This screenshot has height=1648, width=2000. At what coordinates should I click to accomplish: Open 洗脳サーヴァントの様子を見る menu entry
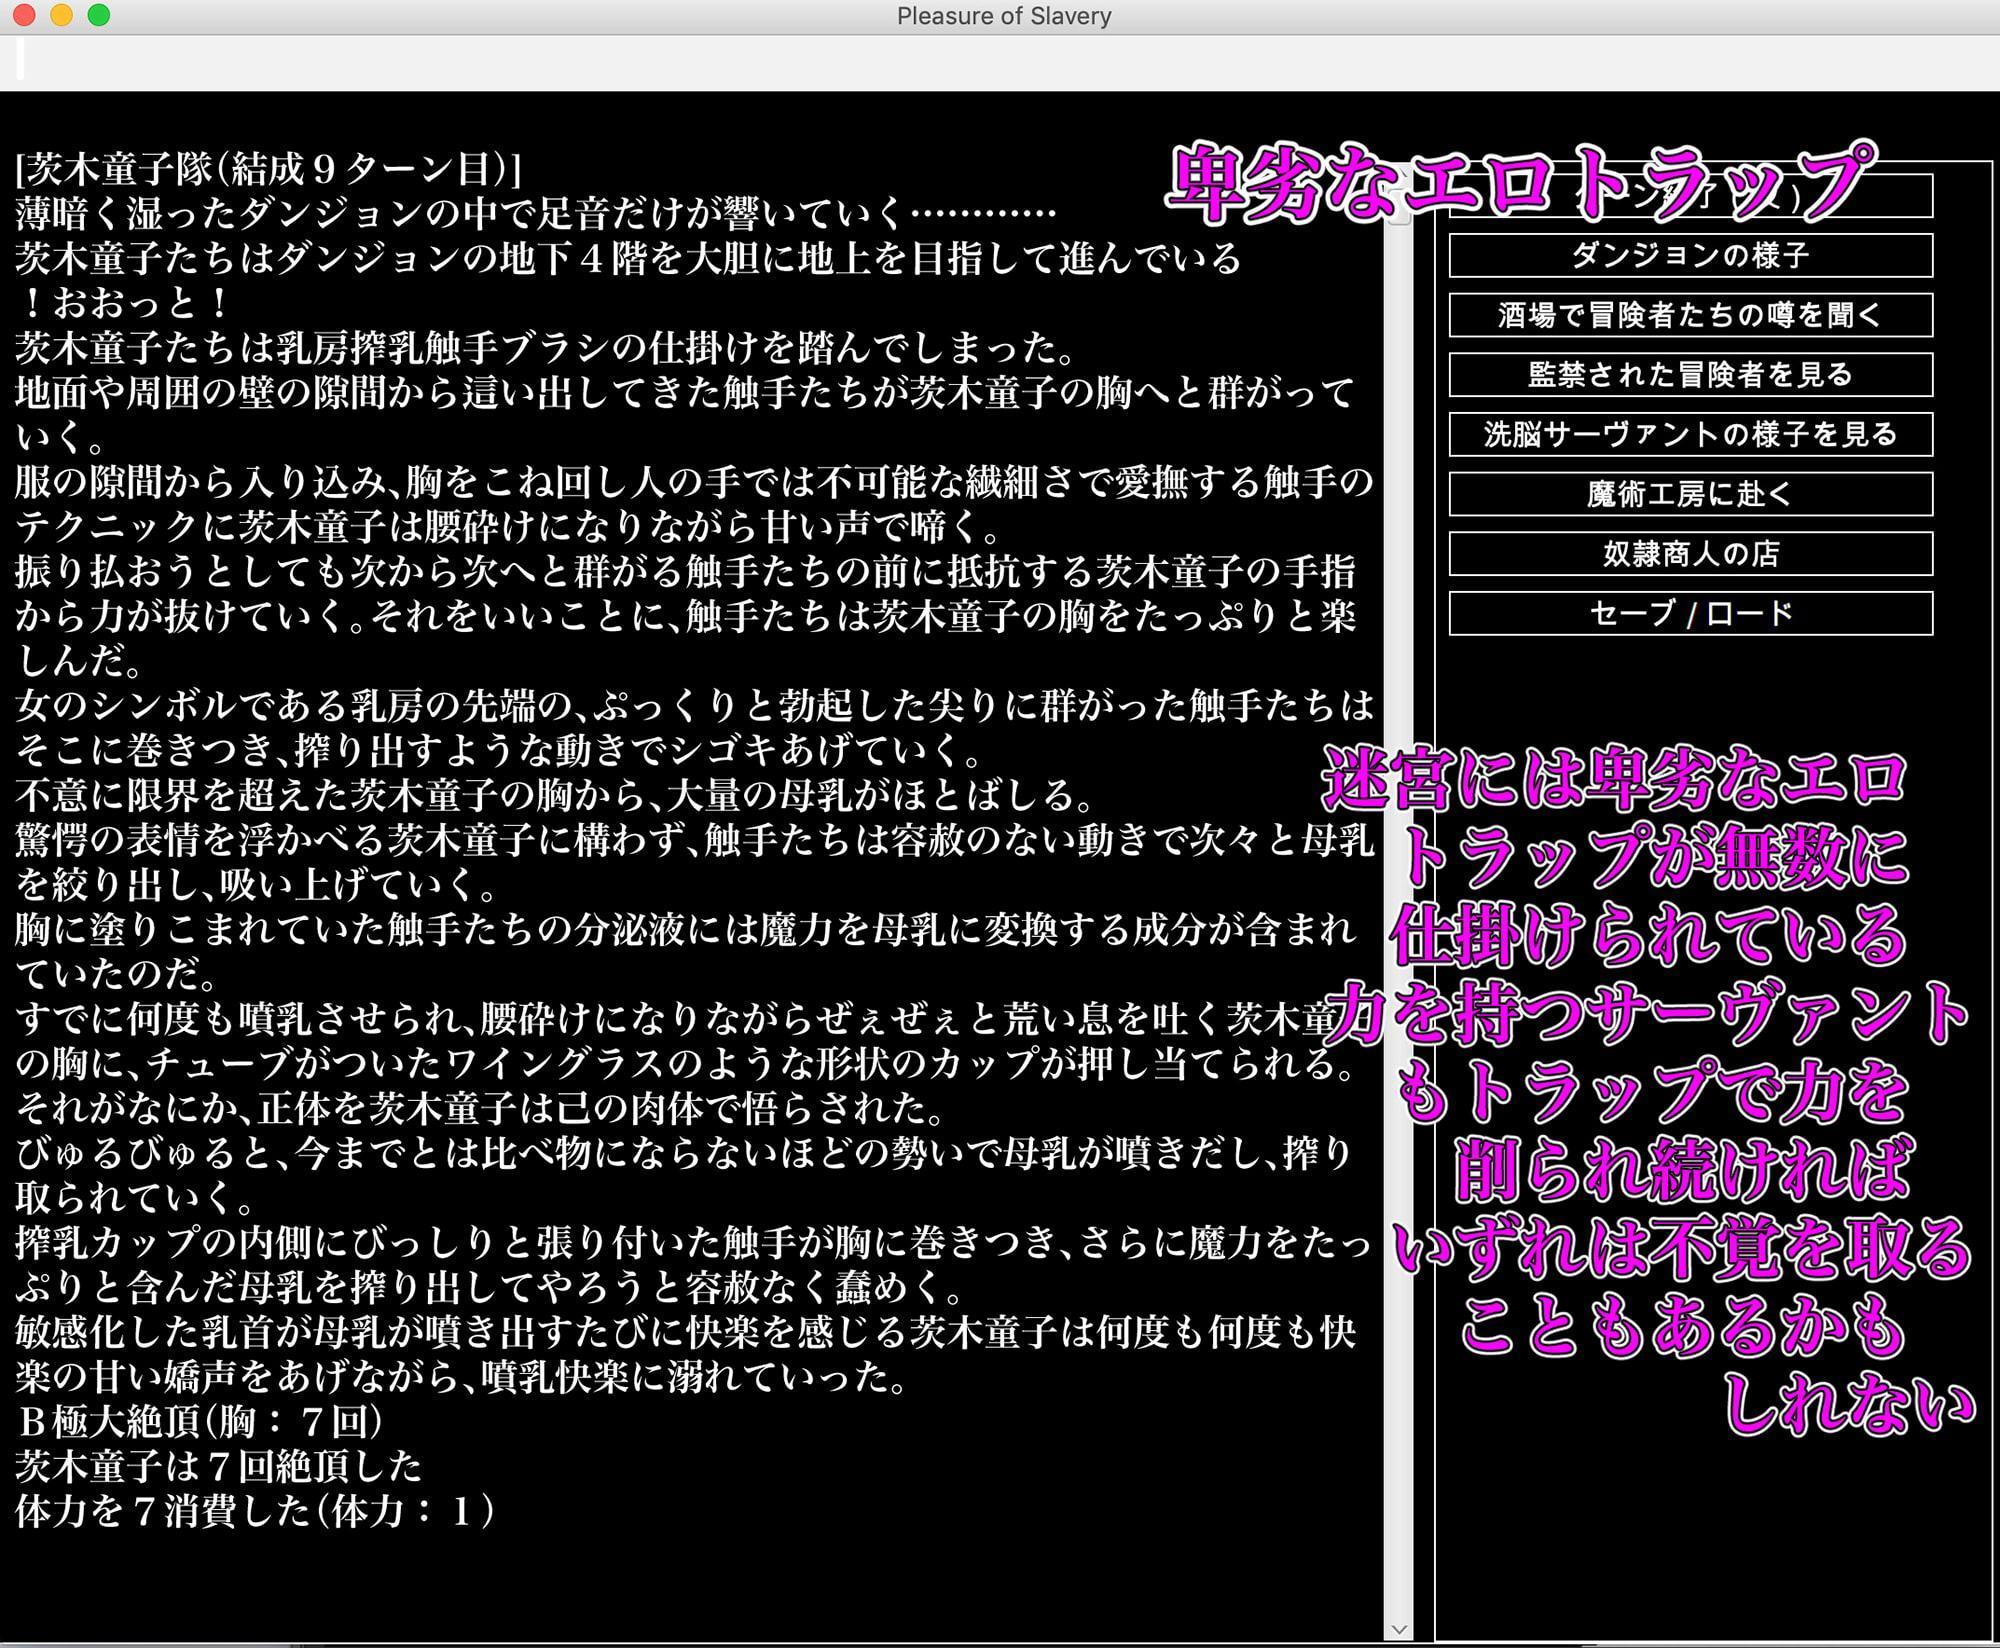[x=1690, y=434]
